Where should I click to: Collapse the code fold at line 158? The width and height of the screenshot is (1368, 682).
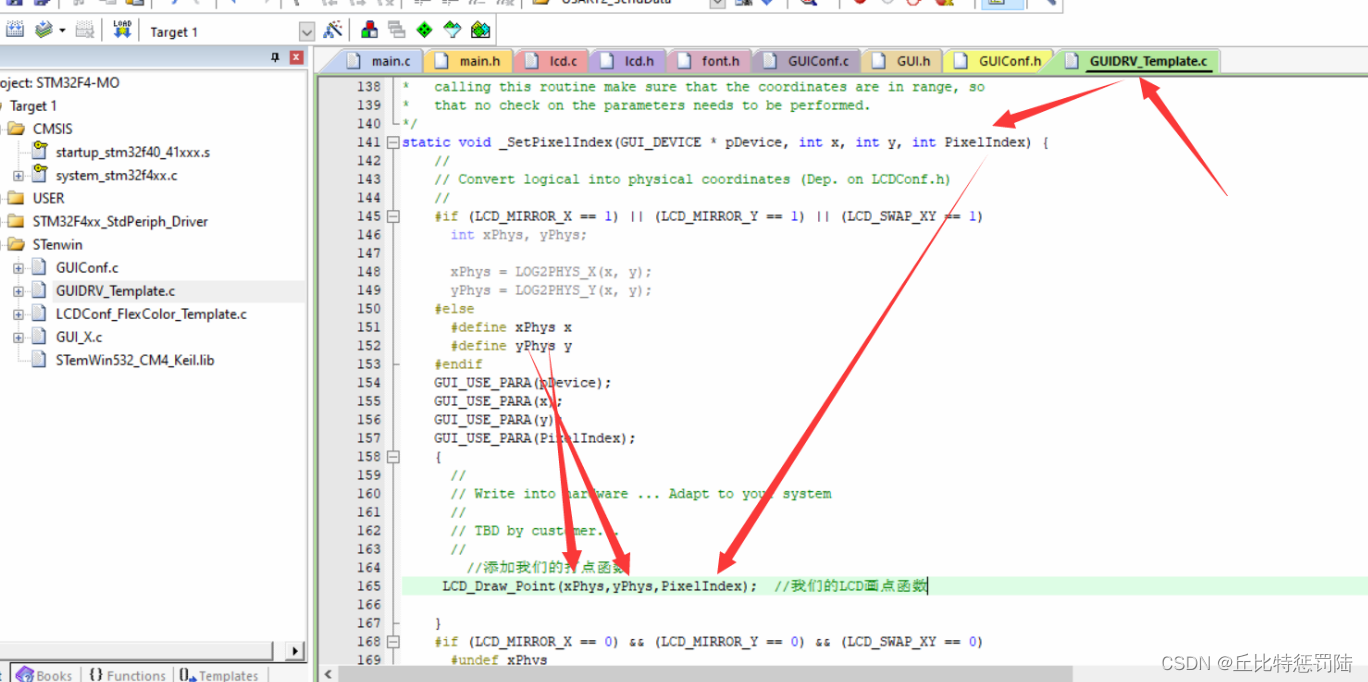click(393, 456)
